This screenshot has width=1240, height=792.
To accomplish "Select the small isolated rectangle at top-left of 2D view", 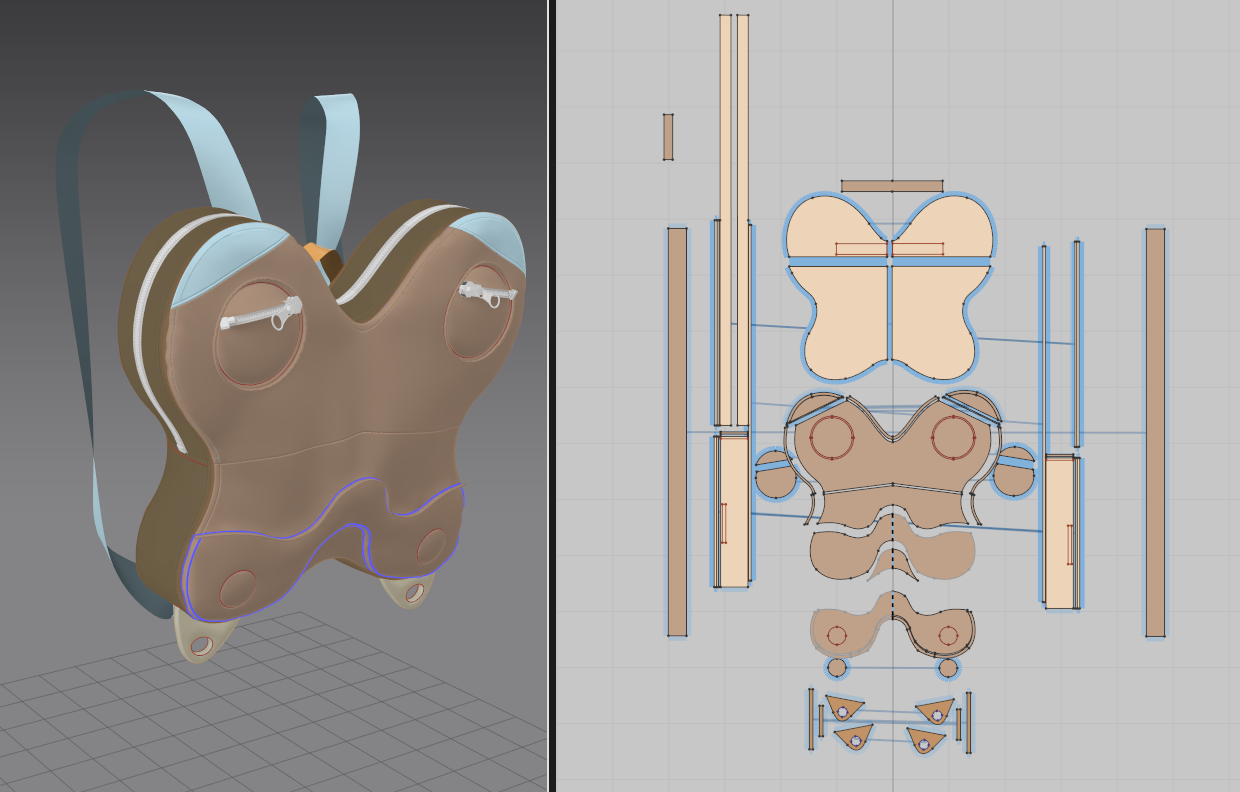I will pyautogui.click(x=668, y=137).
